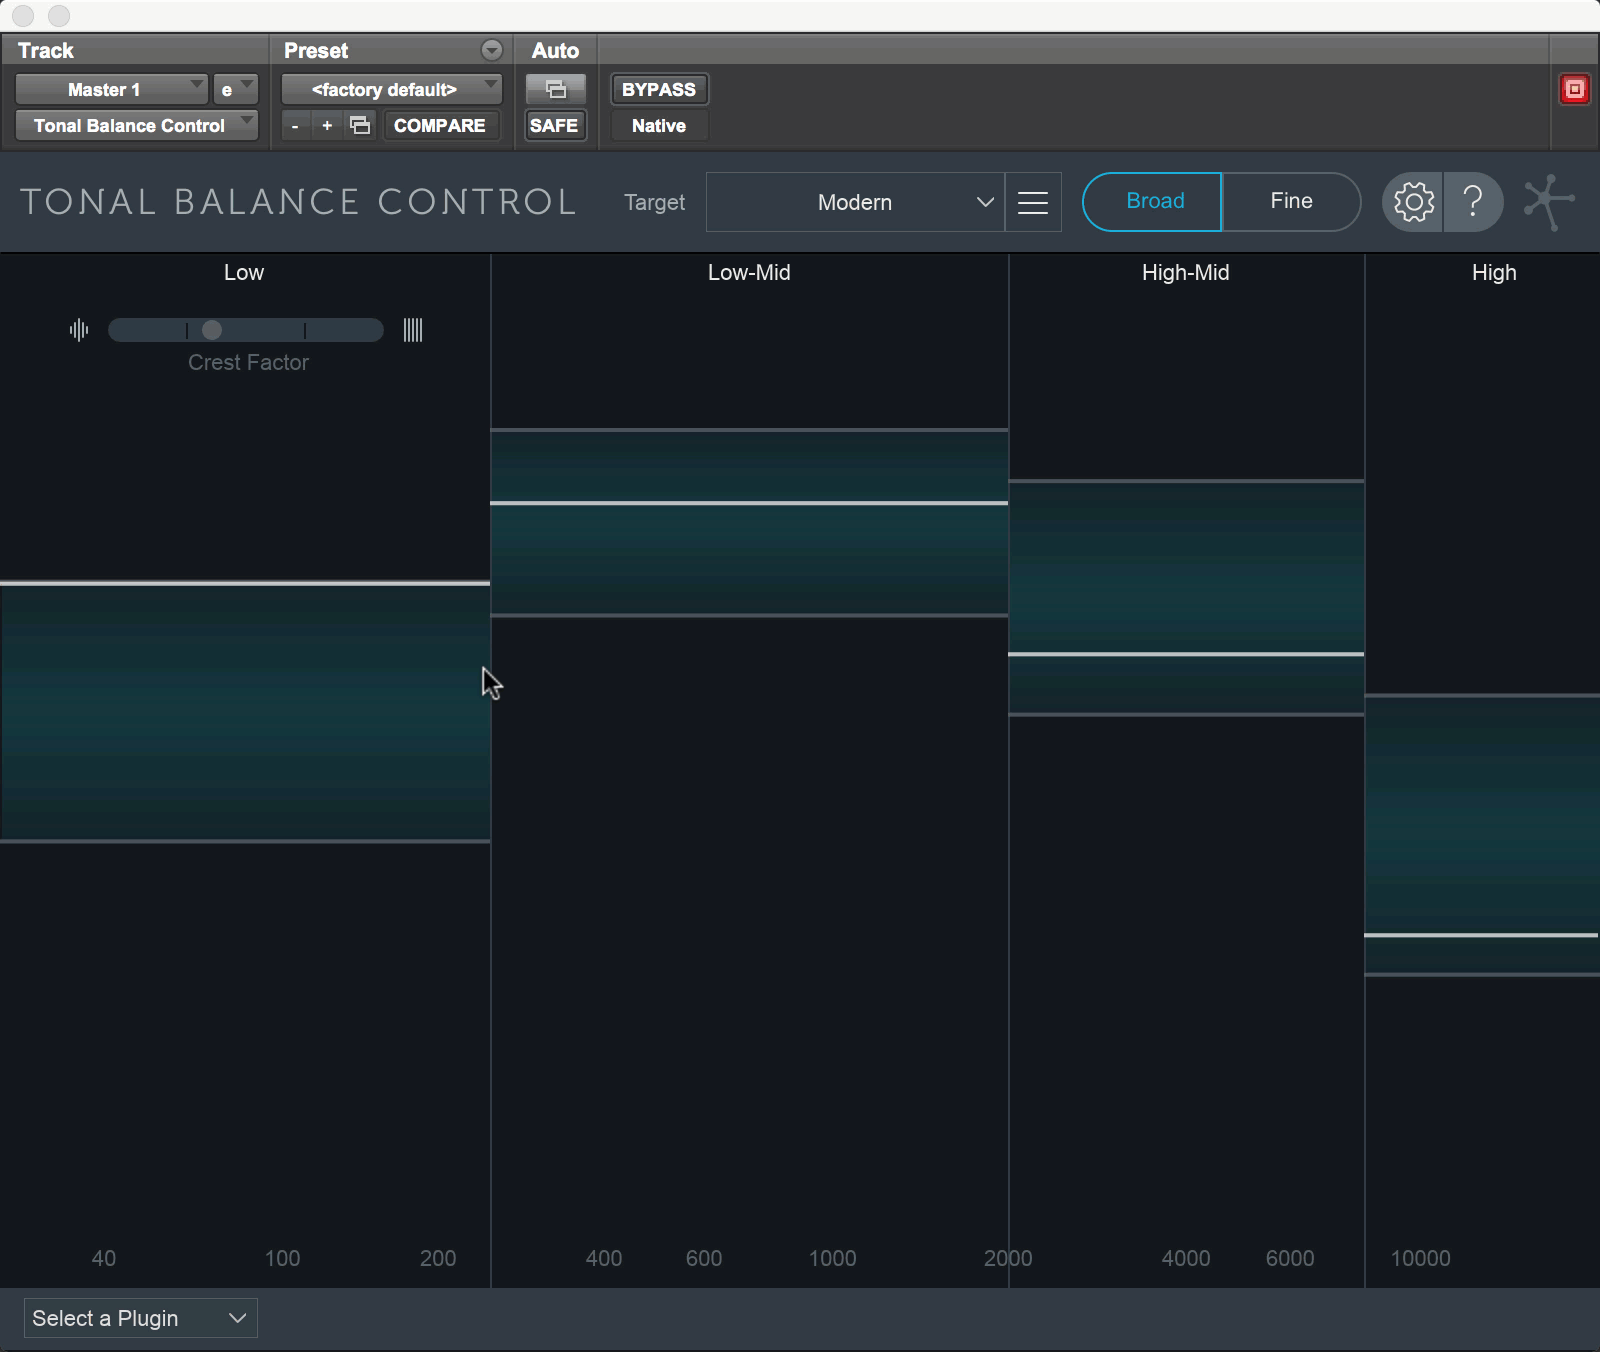The height and width of the screenshot is (1352, 1600).
Task: Click the Crest Factor slider handle
Action: point(212,330)
